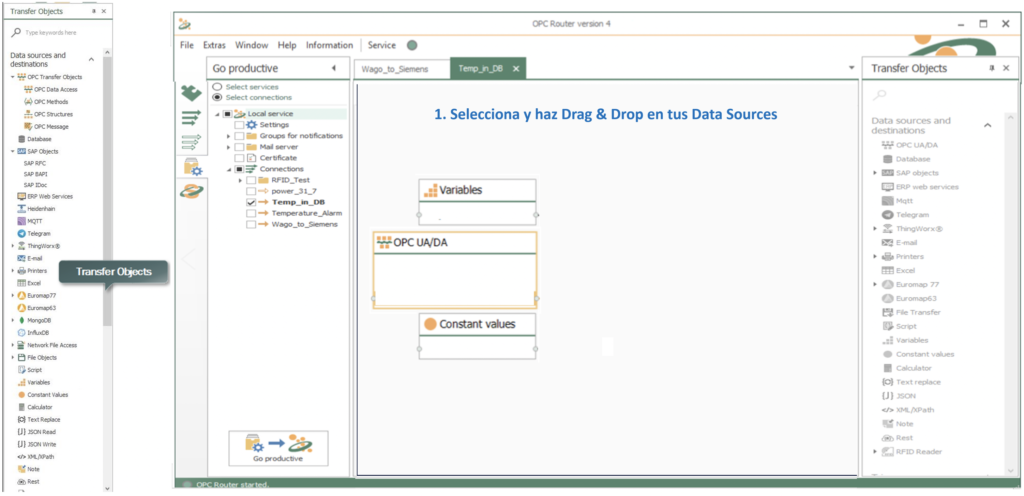
Task: Choose the OPC Structures icon
Action: 28,114
